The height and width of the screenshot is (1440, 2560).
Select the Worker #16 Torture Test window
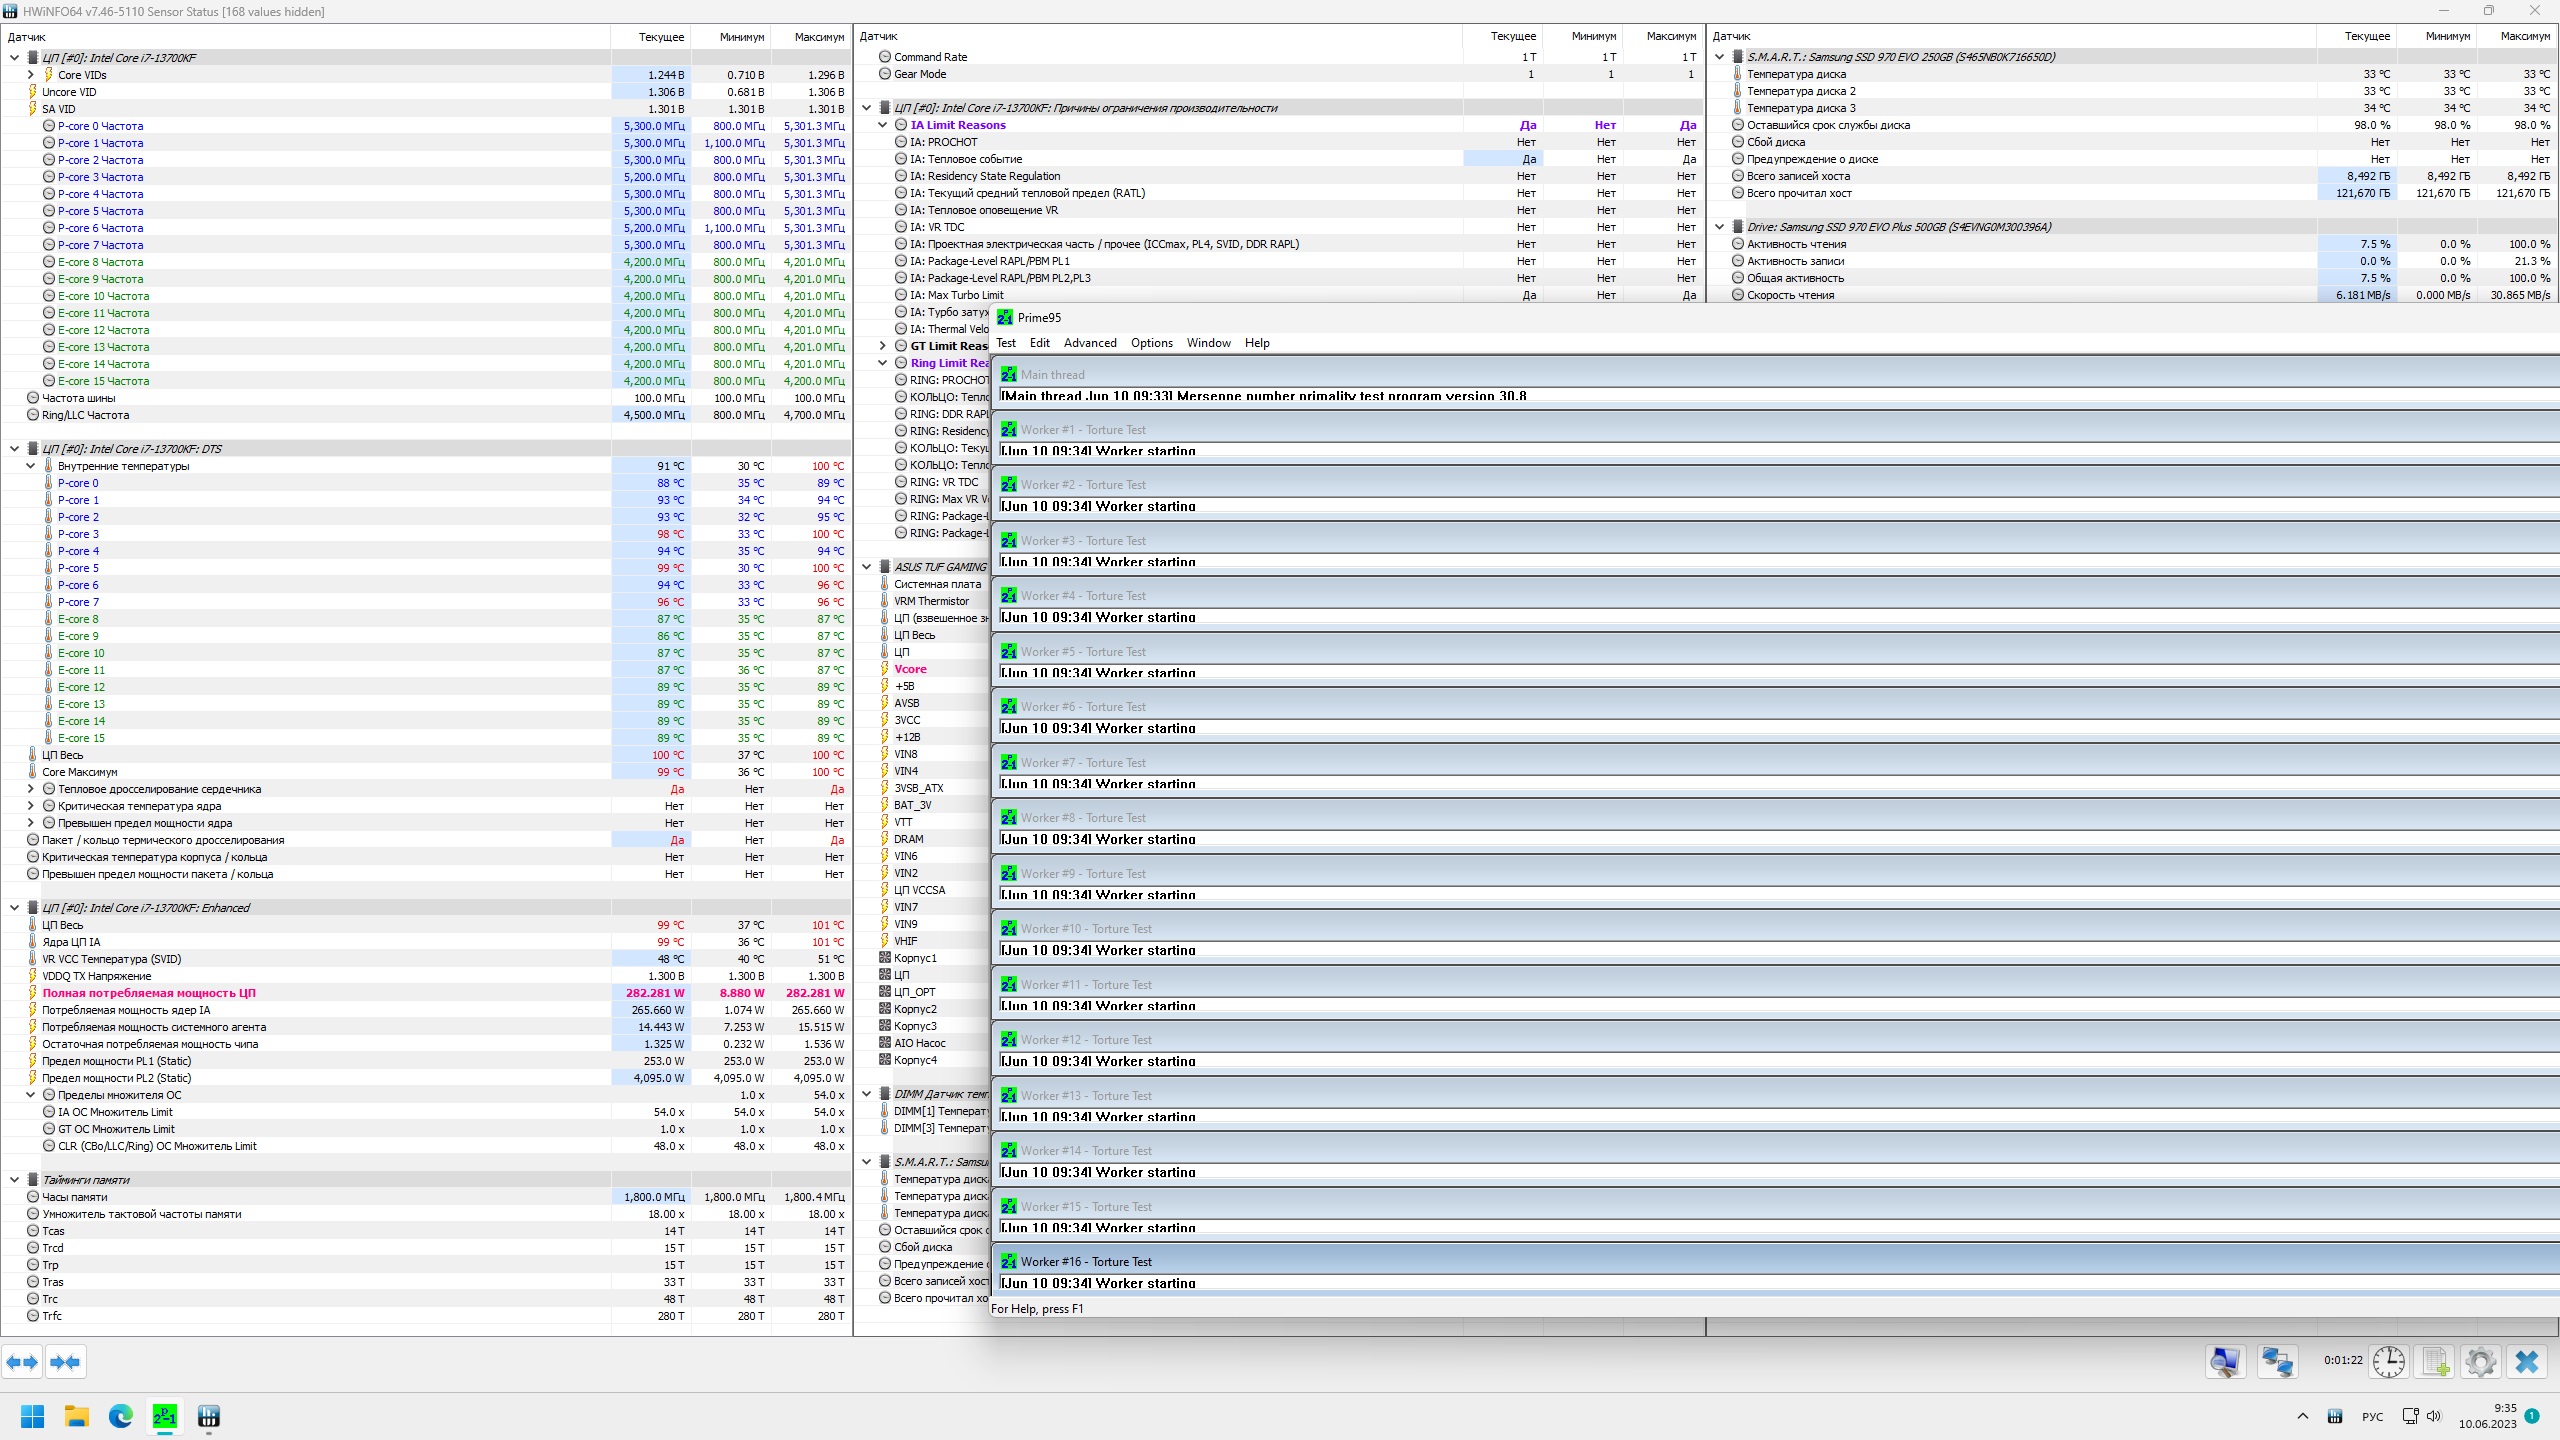1086,1262
